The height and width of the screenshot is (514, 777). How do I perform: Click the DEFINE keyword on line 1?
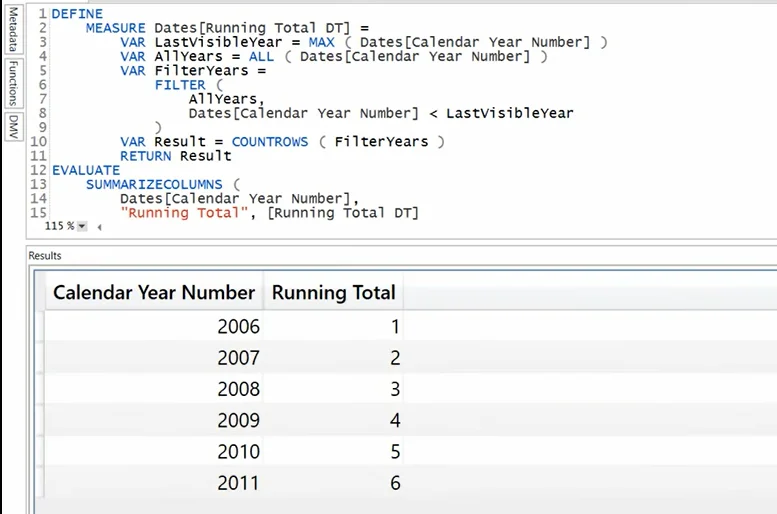pyautogui.click(x=77, y=14)
